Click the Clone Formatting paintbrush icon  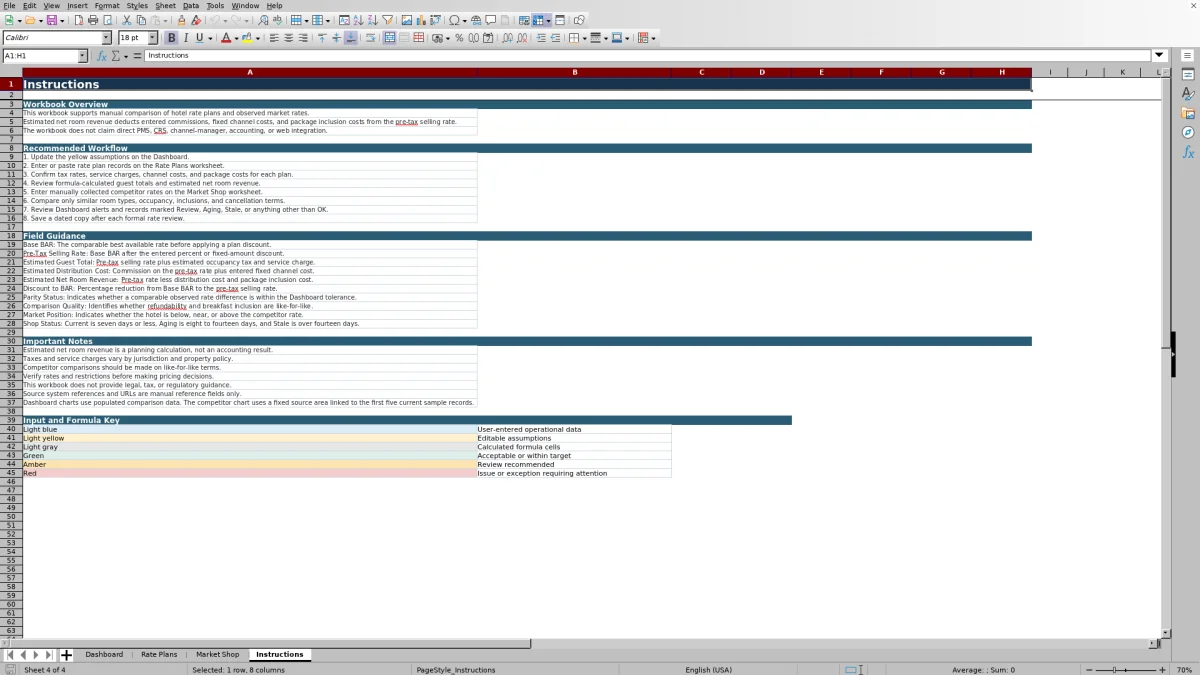click(181, 20)
